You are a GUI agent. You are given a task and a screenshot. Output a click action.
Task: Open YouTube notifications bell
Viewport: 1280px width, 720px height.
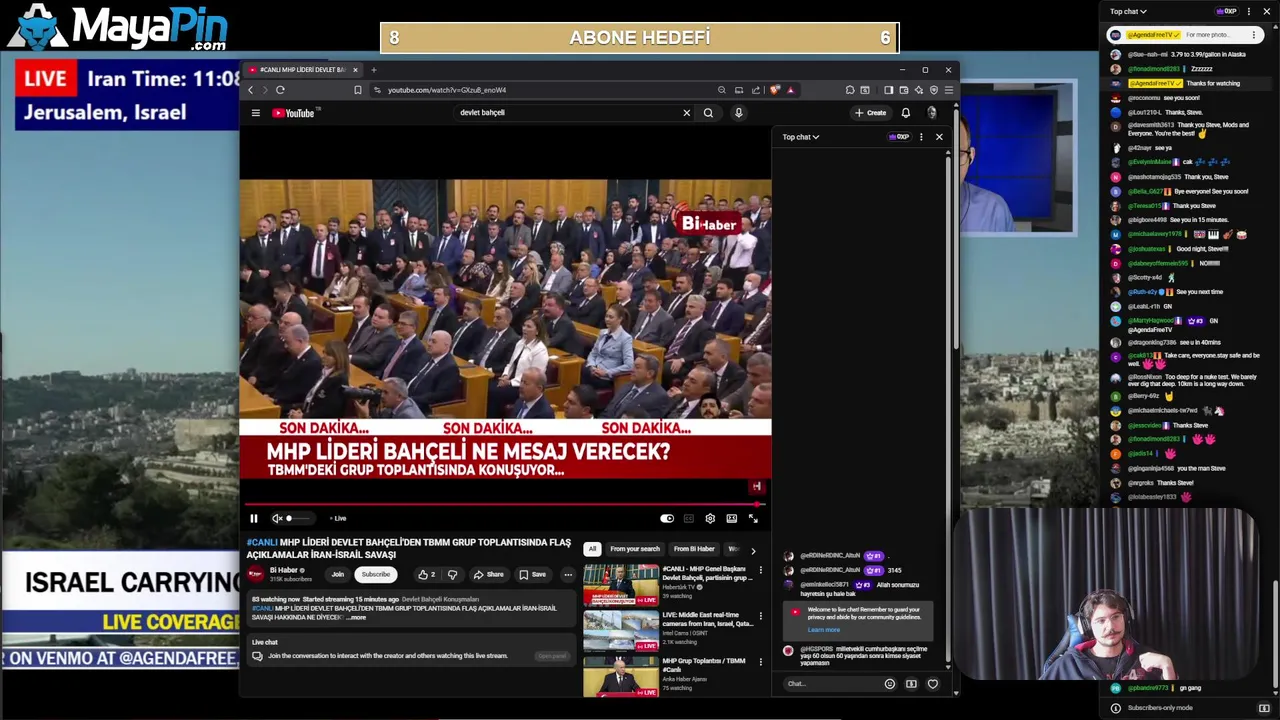[906, 113]
